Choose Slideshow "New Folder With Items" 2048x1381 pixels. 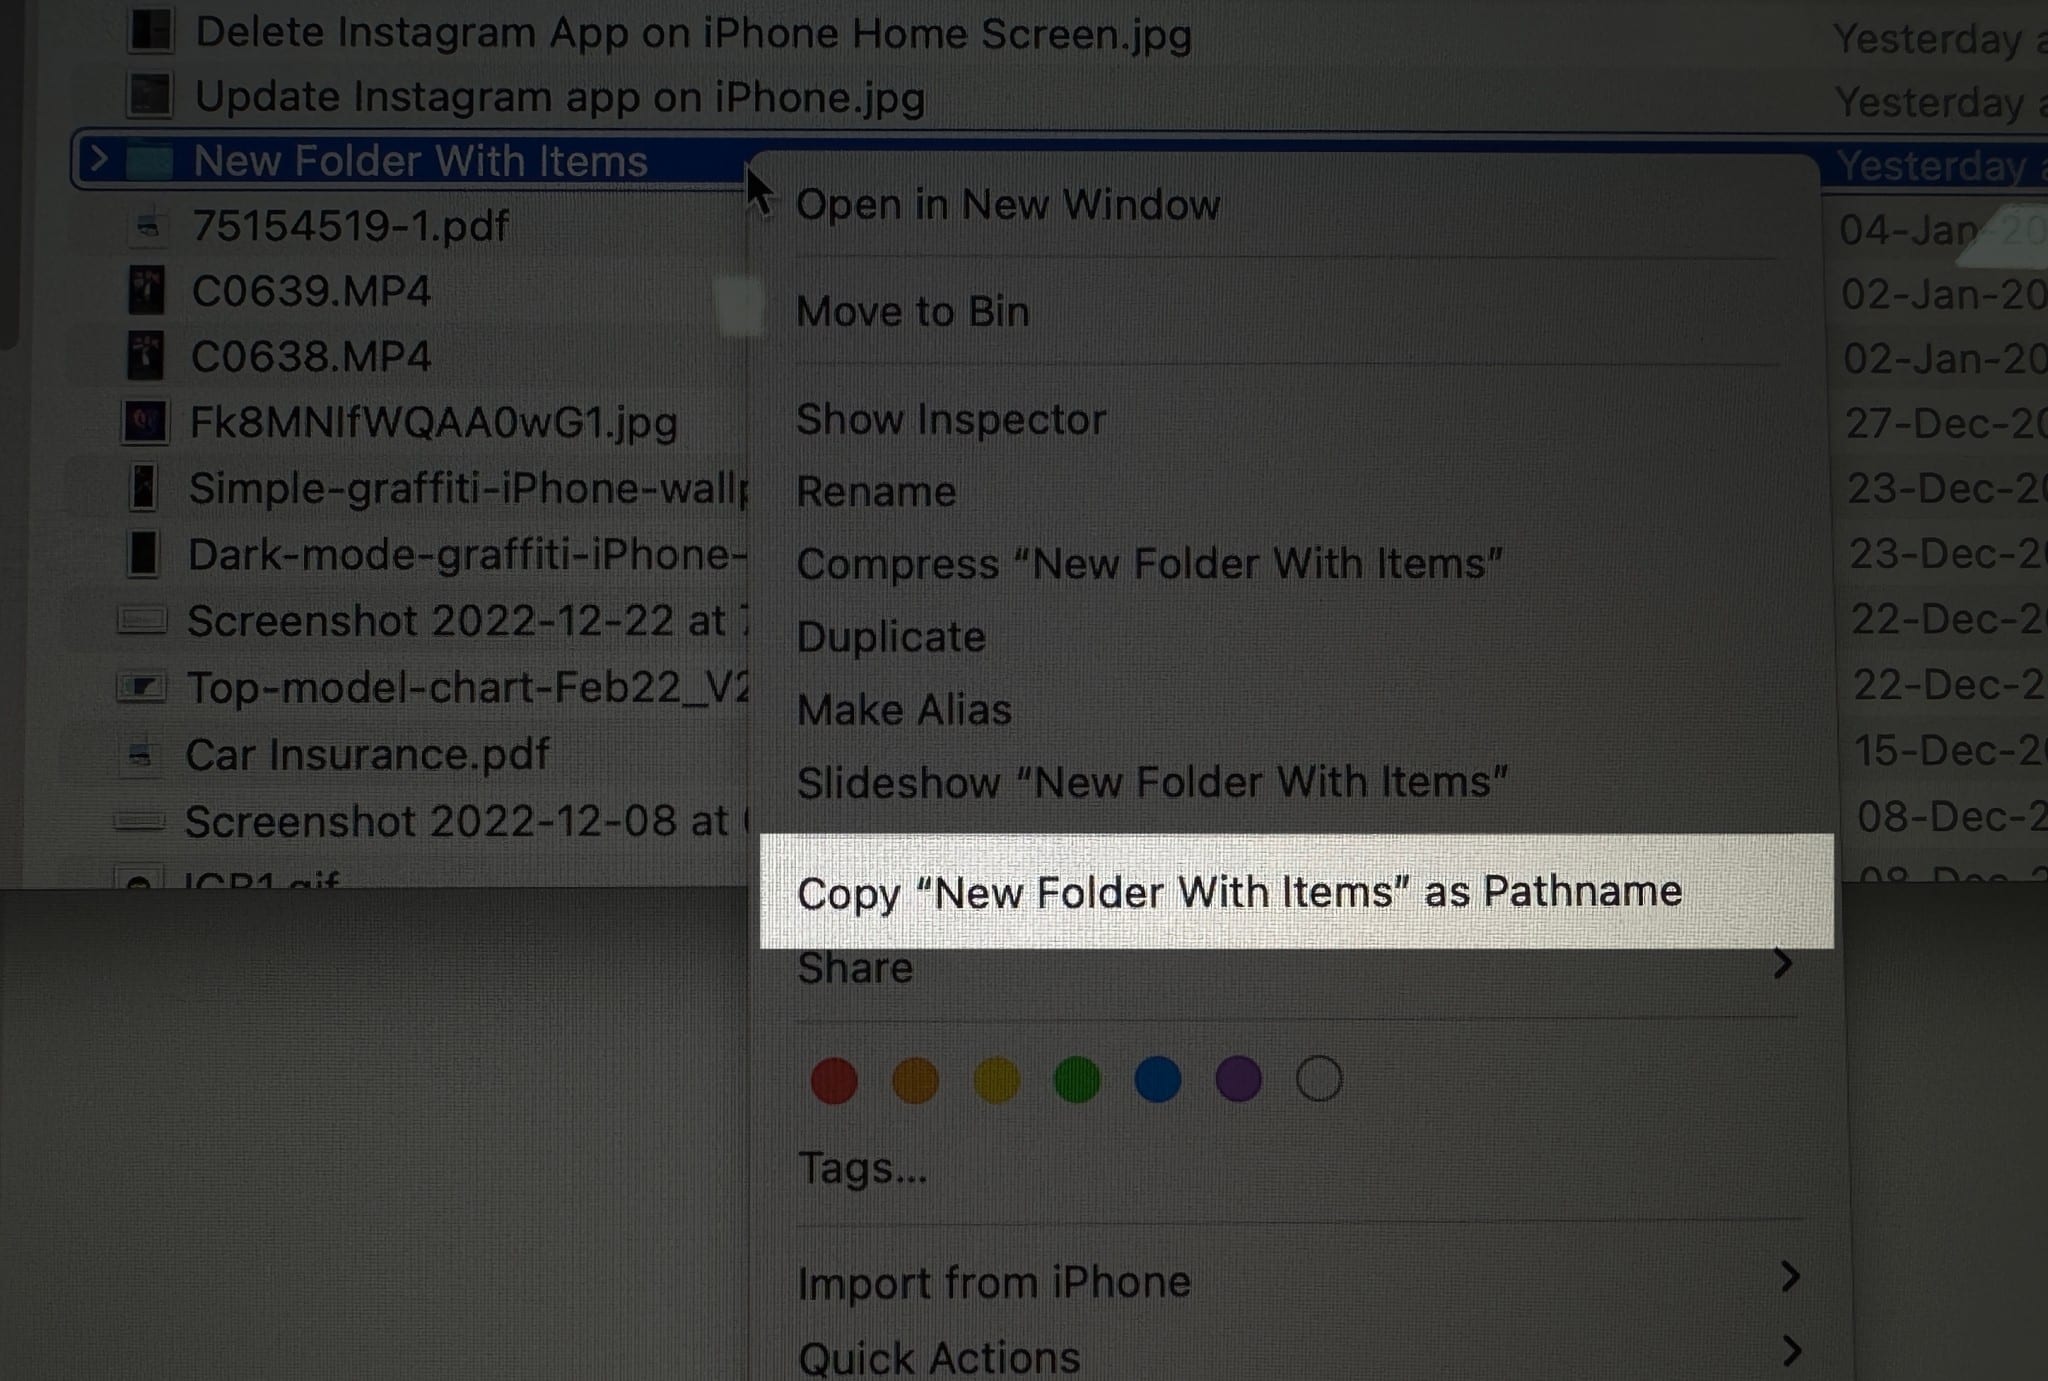(1152, 782)
